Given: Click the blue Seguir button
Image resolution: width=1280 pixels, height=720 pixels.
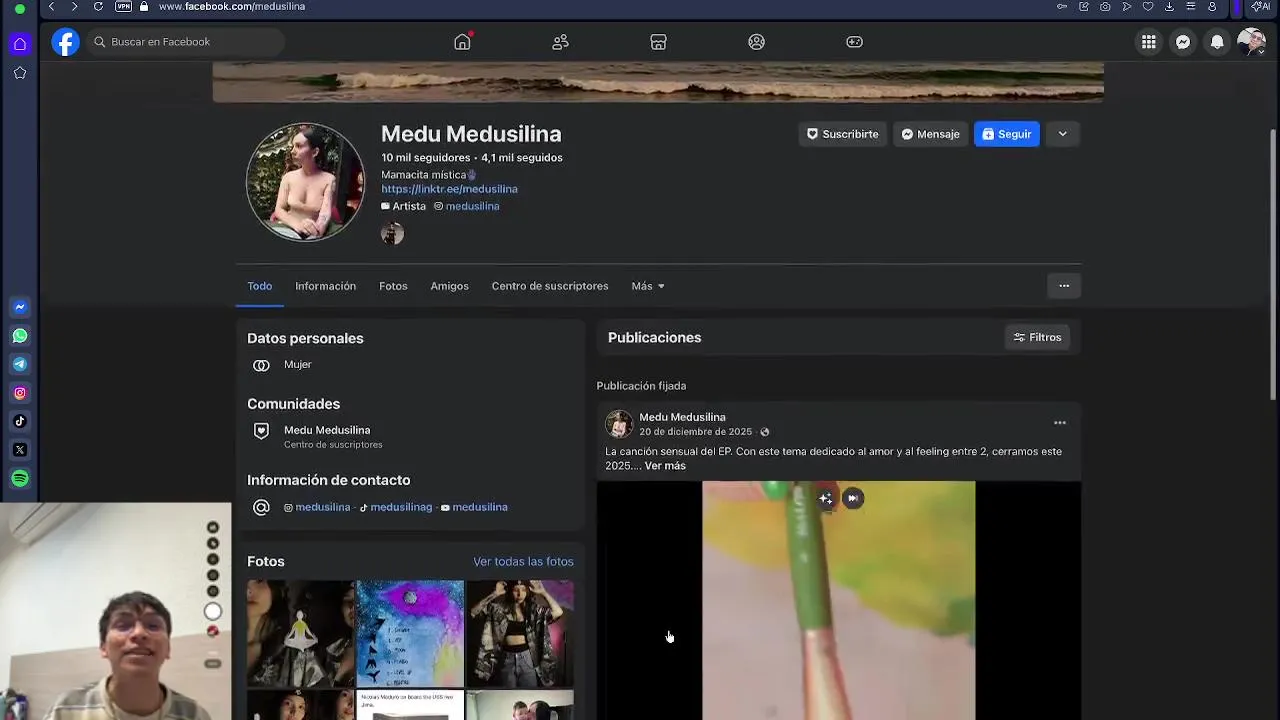Looking at the screenshot, I should [1006, 134].
